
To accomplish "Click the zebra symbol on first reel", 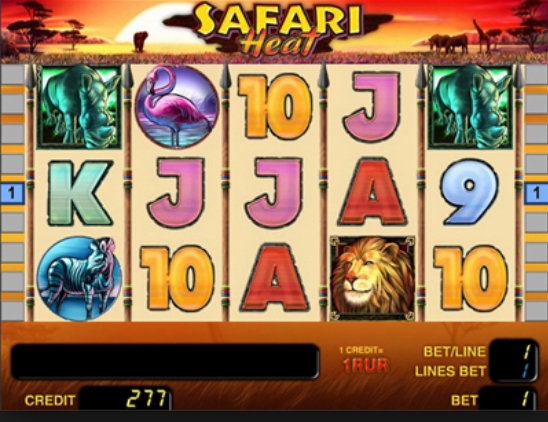I will 80,278.
